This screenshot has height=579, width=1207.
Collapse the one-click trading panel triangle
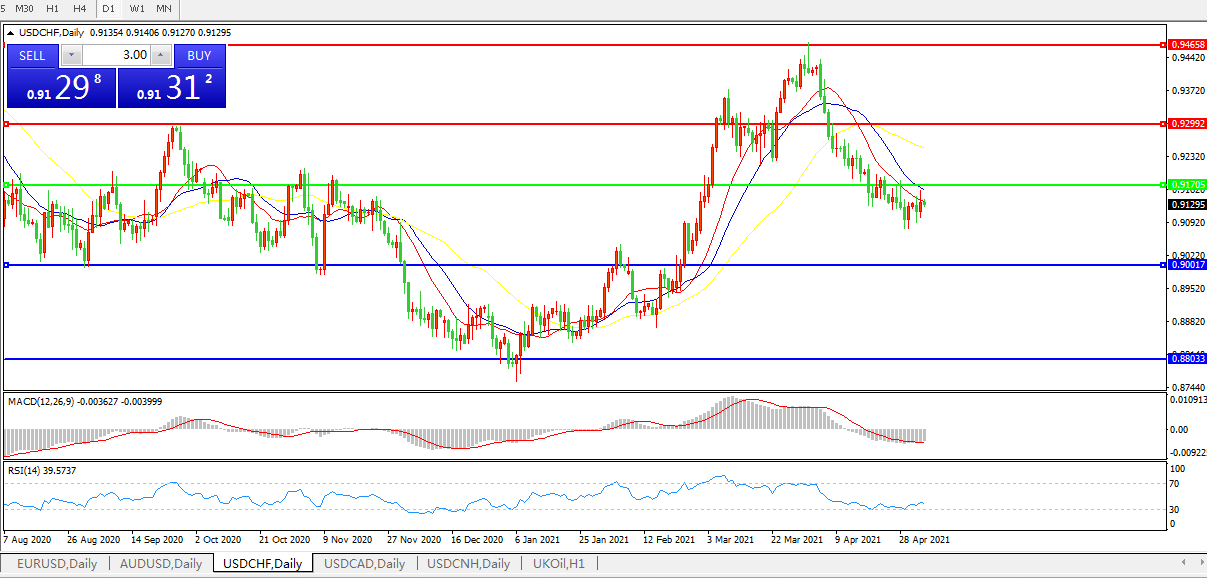[11, 33]
